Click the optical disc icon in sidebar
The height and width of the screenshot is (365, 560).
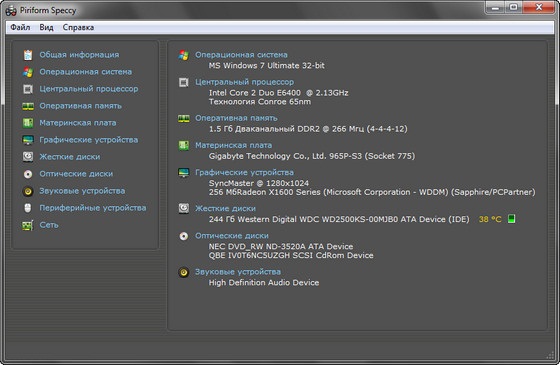coord(28,174)
